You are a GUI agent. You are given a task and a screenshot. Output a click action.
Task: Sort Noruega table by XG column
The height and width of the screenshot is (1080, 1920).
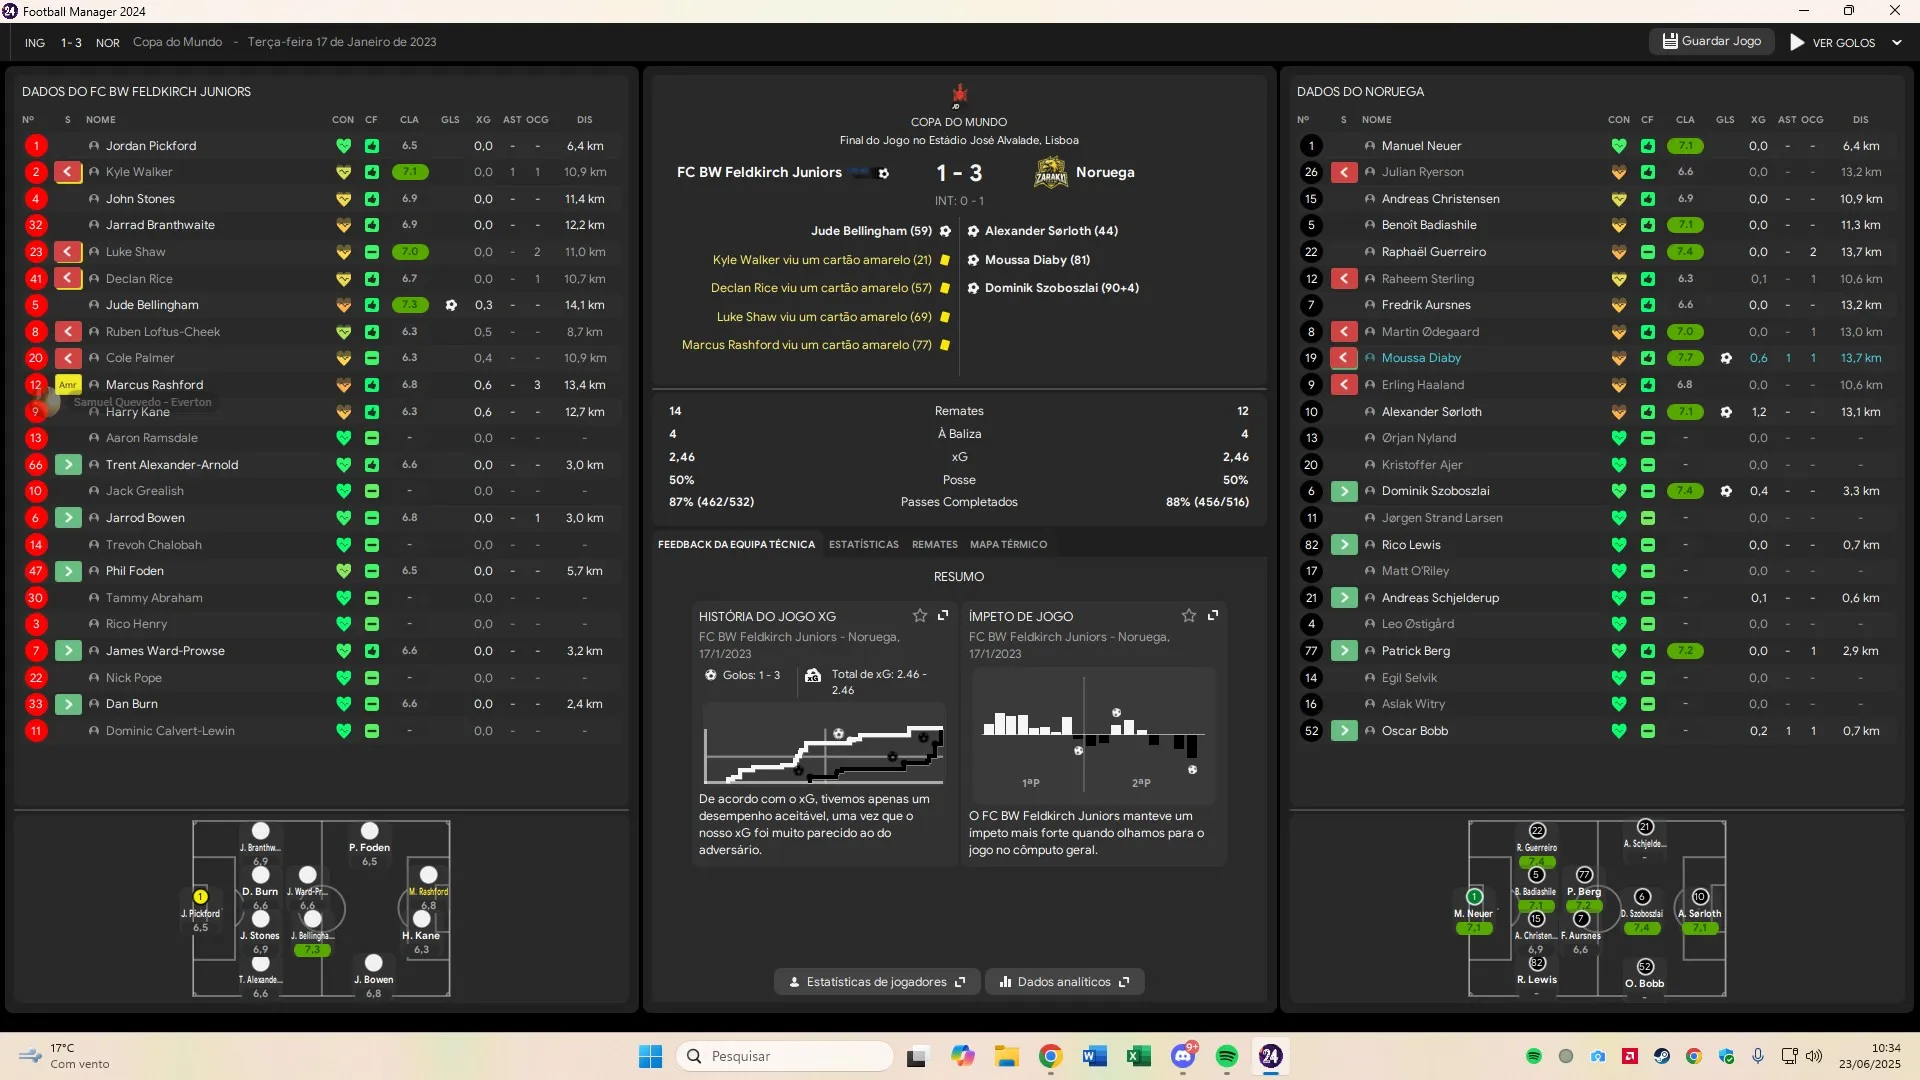1758,120
